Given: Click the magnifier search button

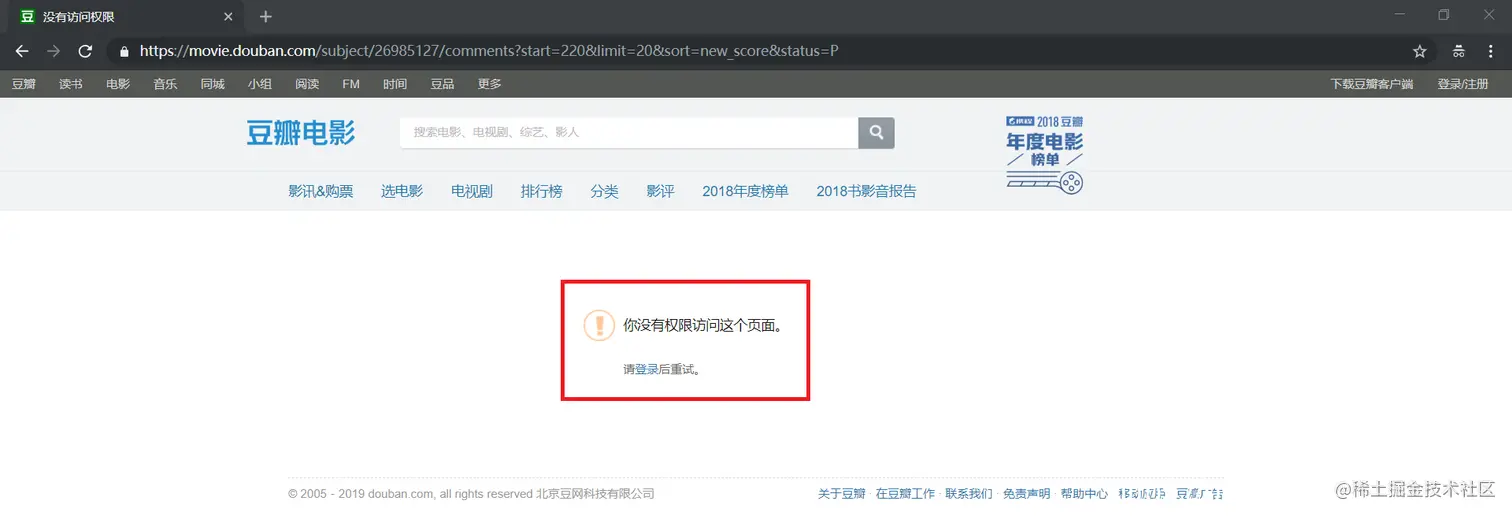Looking at the screenshot, I should point(876,133).
